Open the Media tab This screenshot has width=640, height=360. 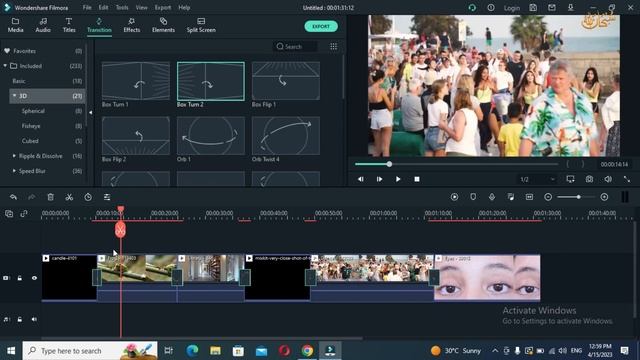[16, 25]
